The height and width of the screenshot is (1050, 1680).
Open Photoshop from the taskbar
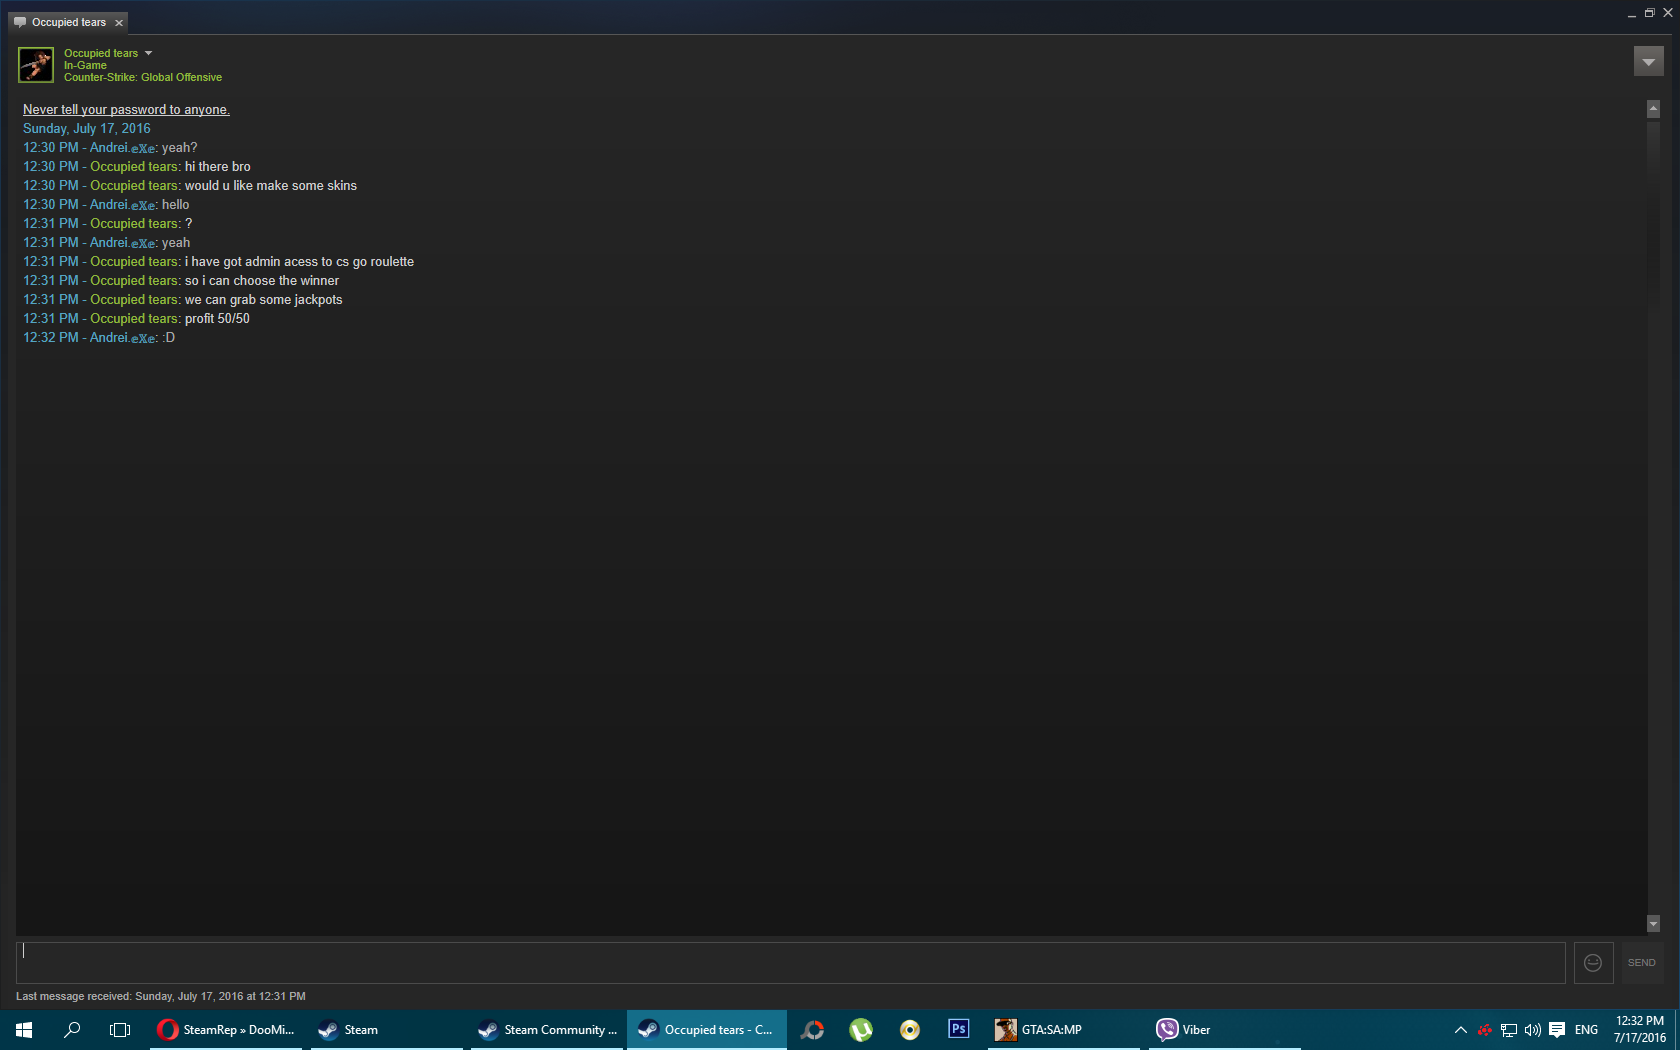[x=958, y=1029]
